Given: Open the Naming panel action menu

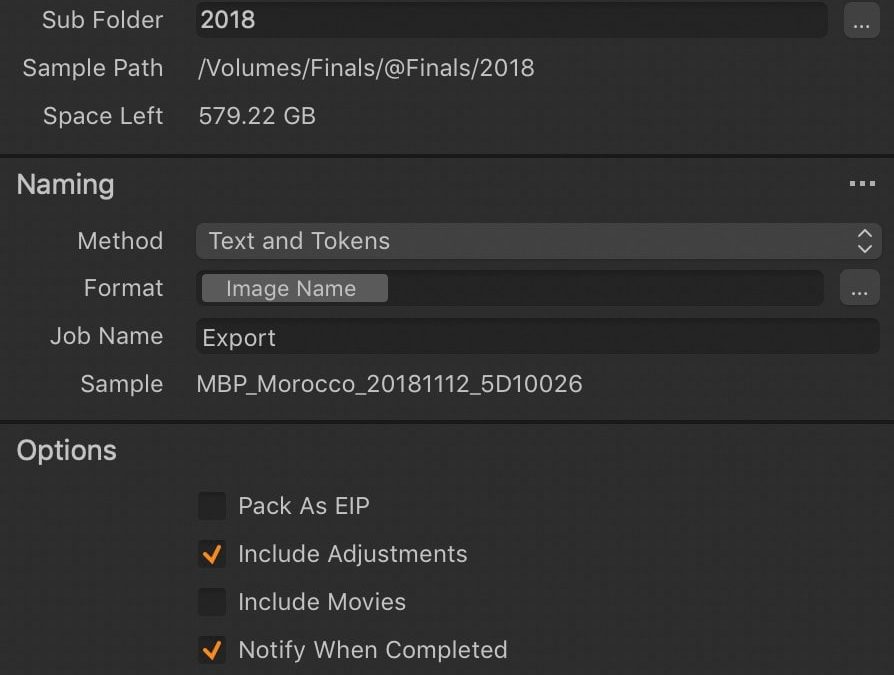Looking at the screenshot, I should [x=861, y=184].
